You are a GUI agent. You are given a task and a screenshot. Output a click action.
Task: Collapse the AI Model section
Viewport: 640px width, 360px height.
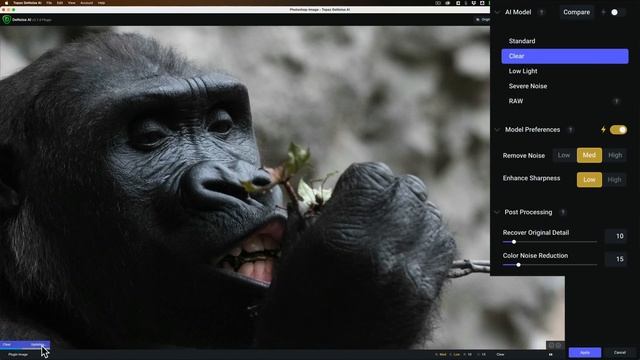coord(497,12)
